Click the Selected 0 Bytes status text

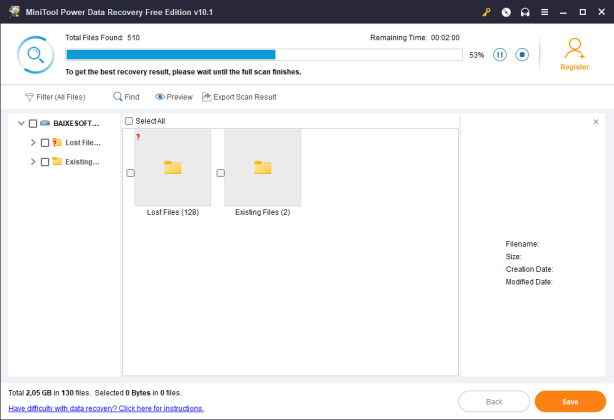tap(138, 393)
